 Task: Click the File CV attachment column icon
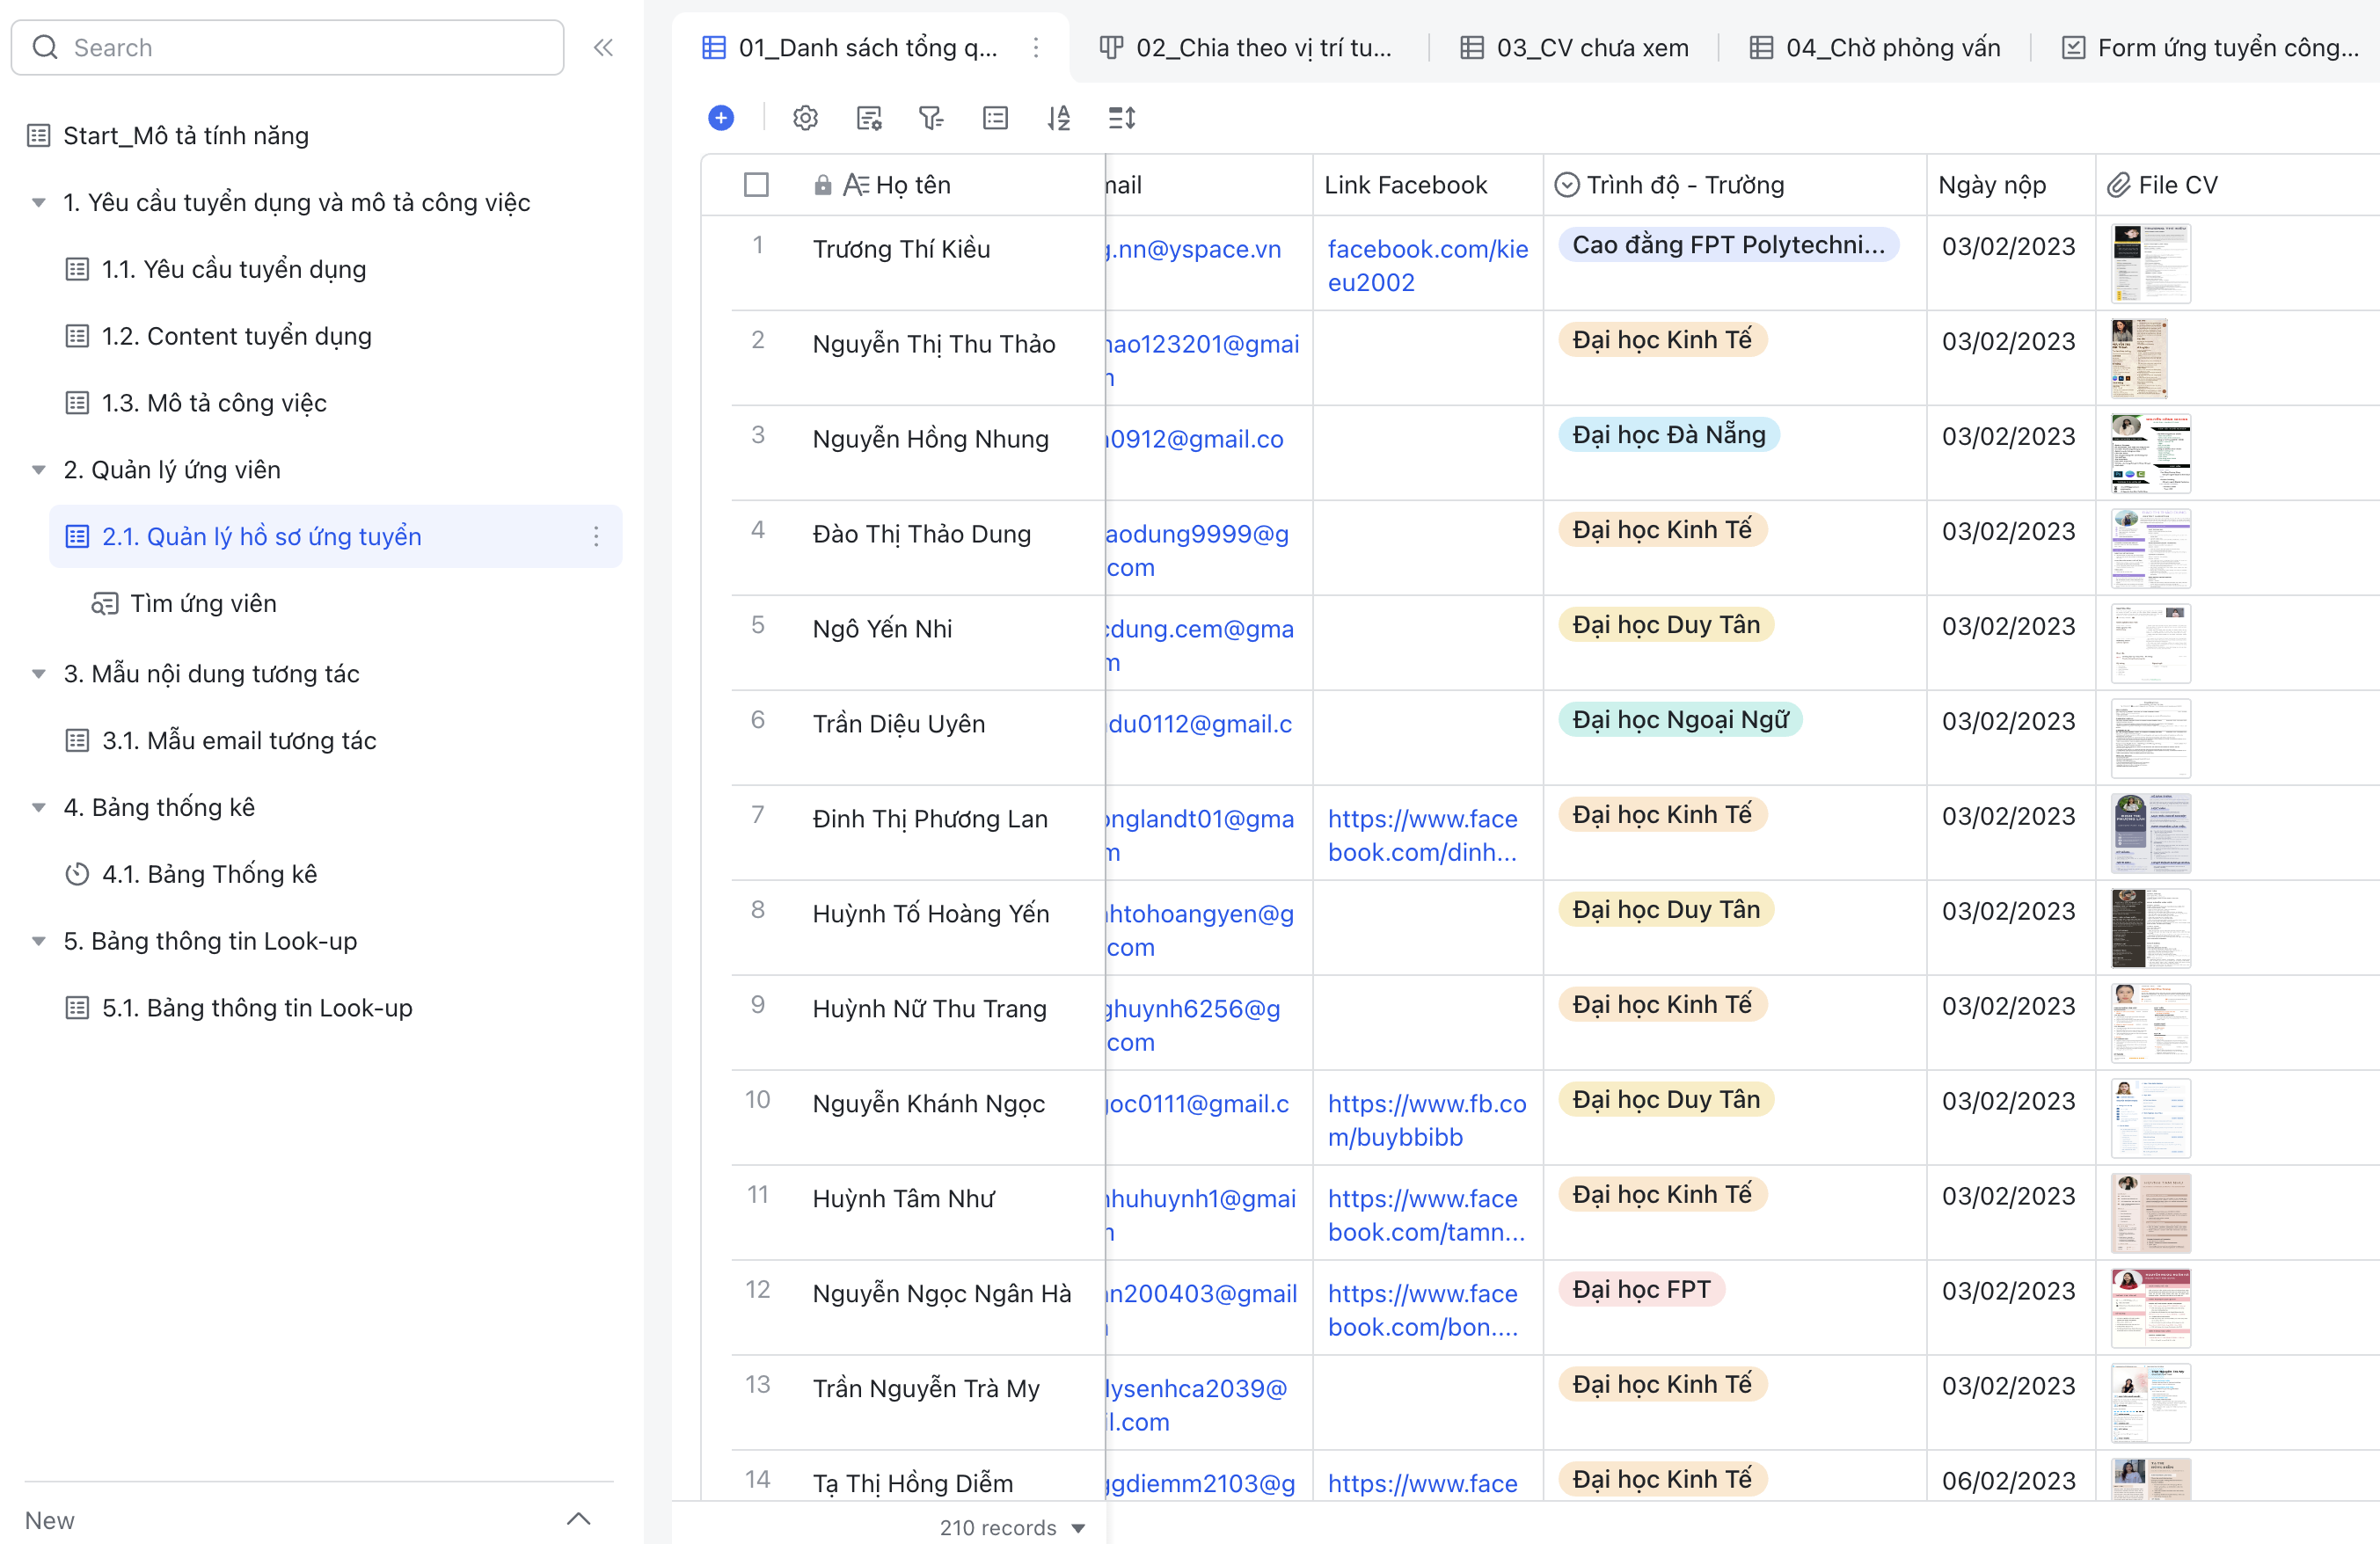[2119, 184]
